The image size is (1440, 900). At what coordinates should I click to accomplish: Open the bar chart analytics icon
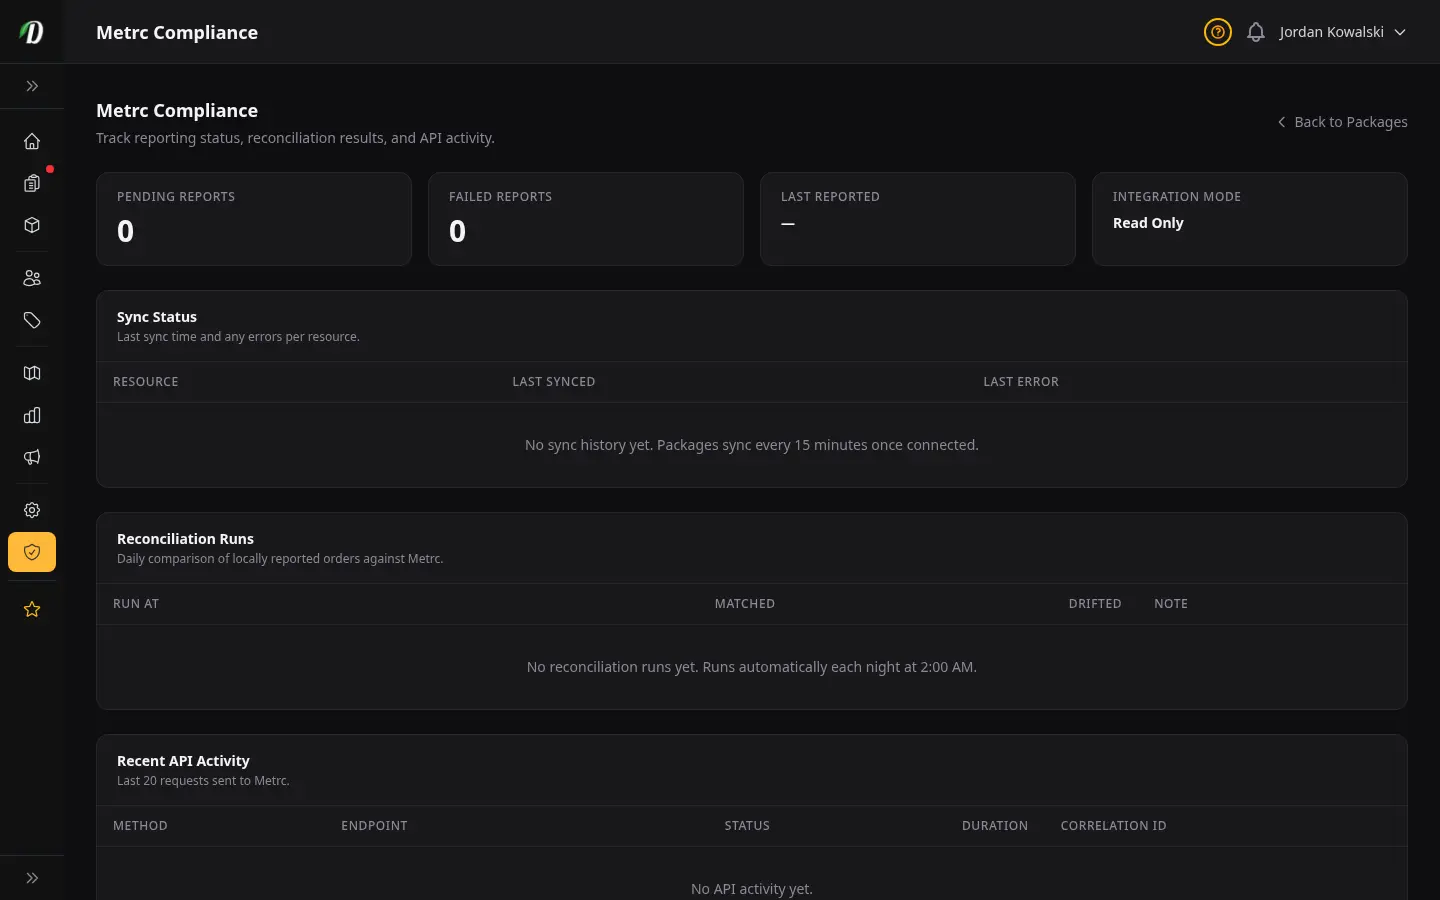[x=32, y=415]
